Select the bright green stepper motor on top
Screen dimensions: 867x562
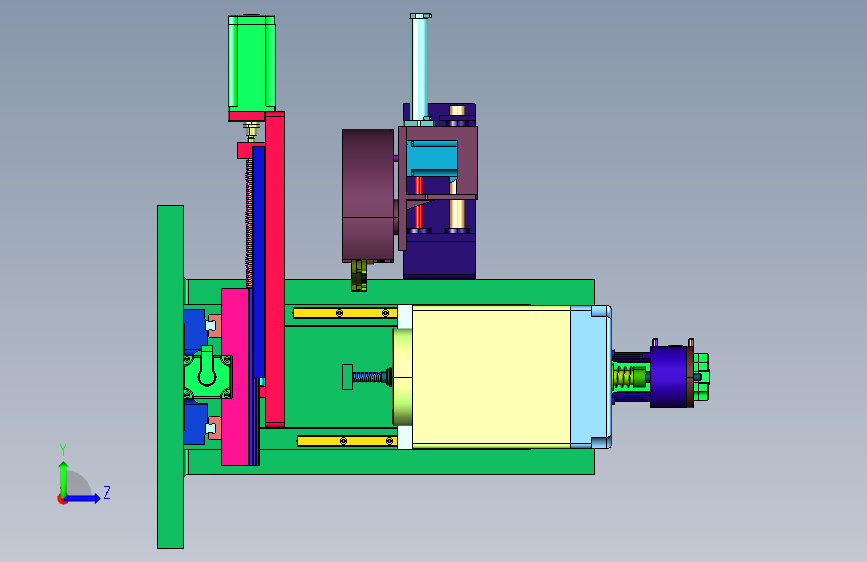(252, 62)
